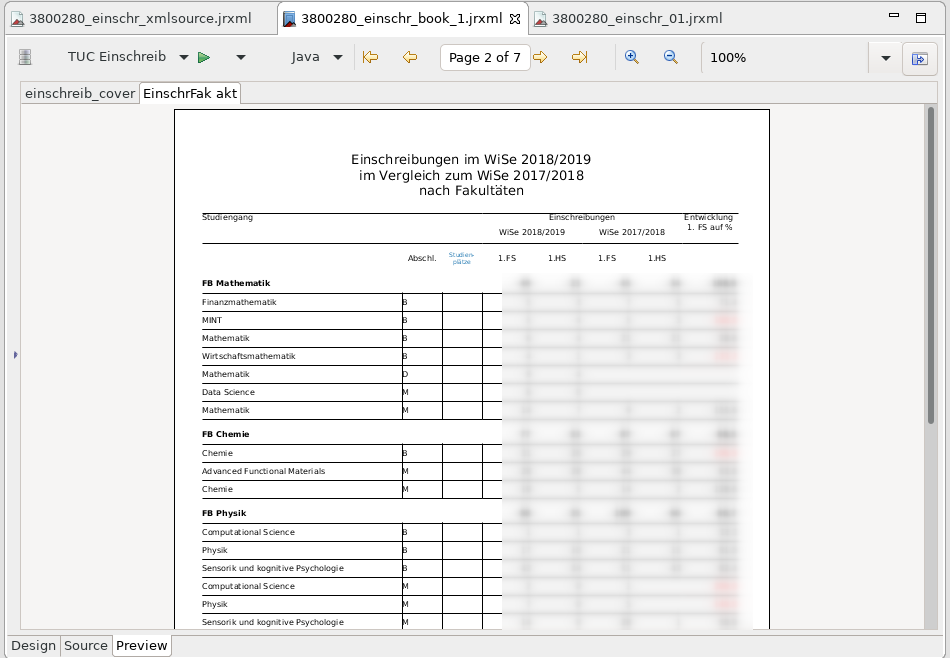
Task: Maximize the editor area
Action: coord(921,18)
